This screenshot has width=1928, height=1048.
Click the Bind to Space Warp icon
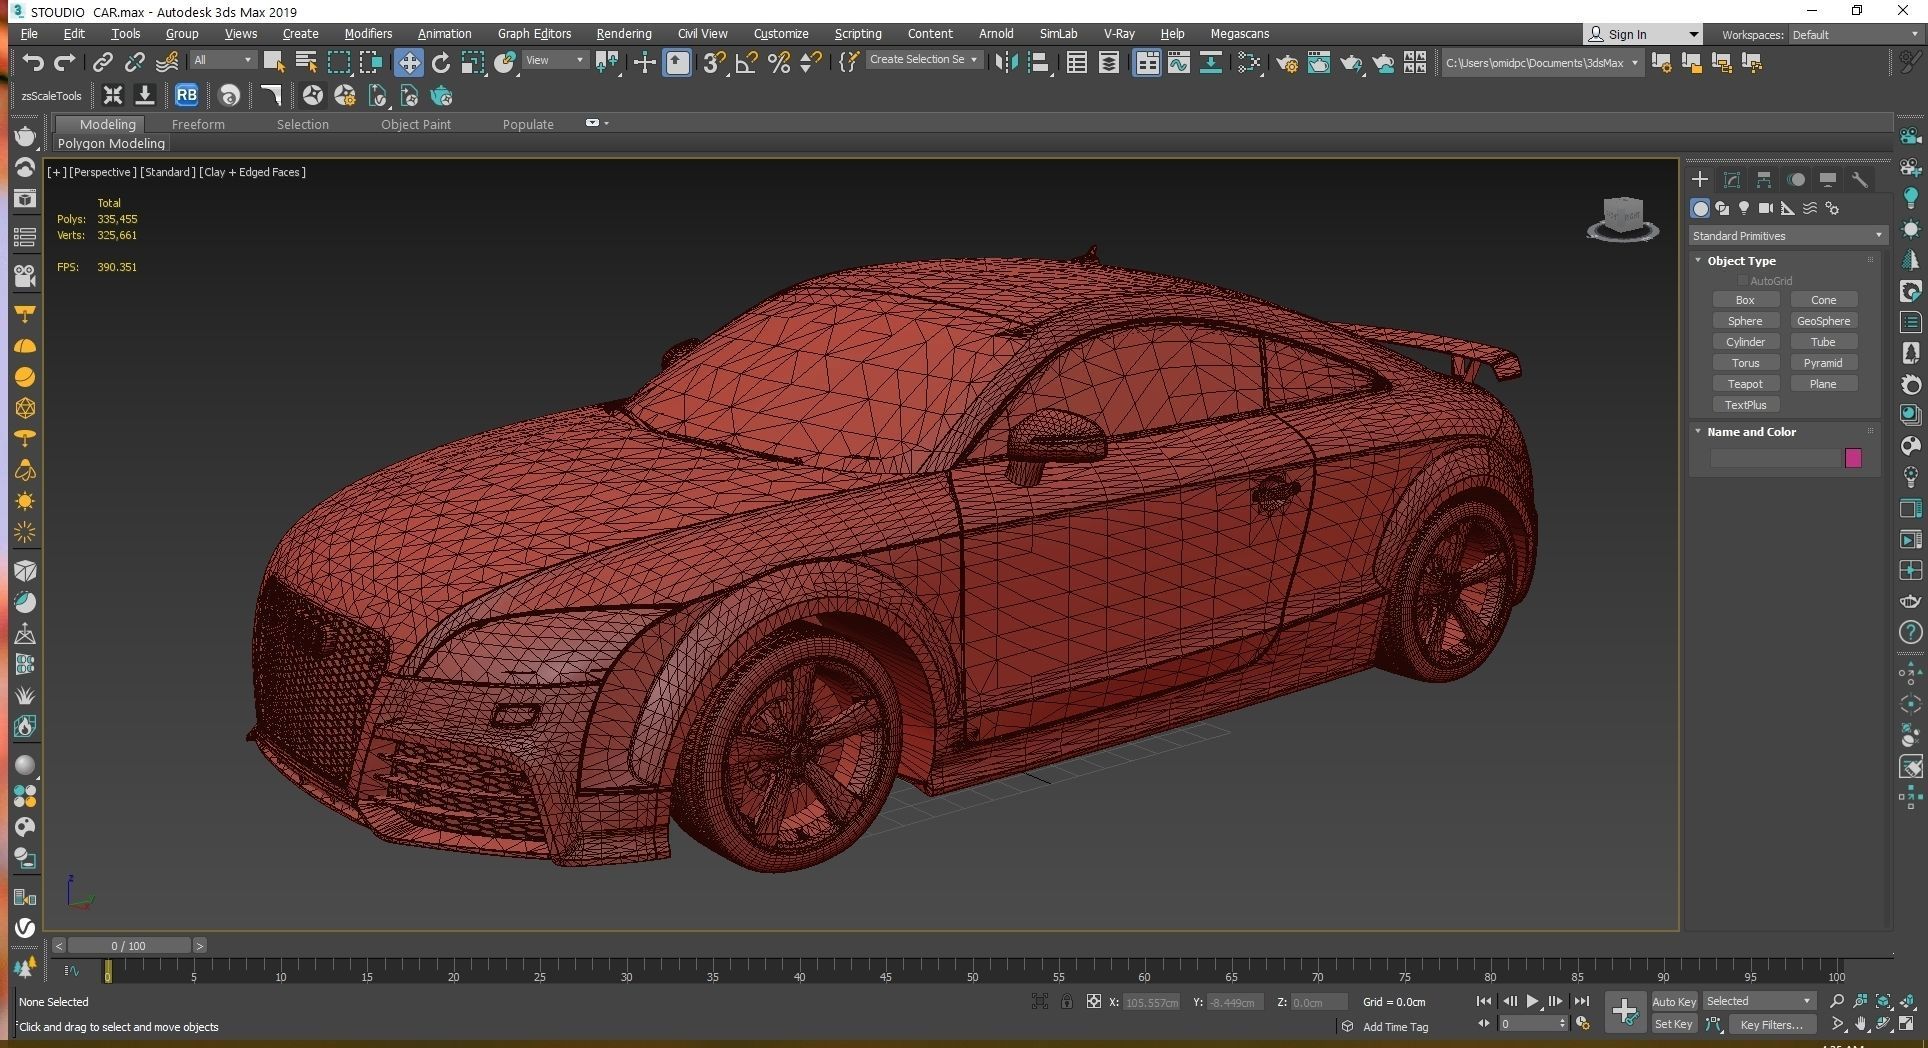coord(167,63)
